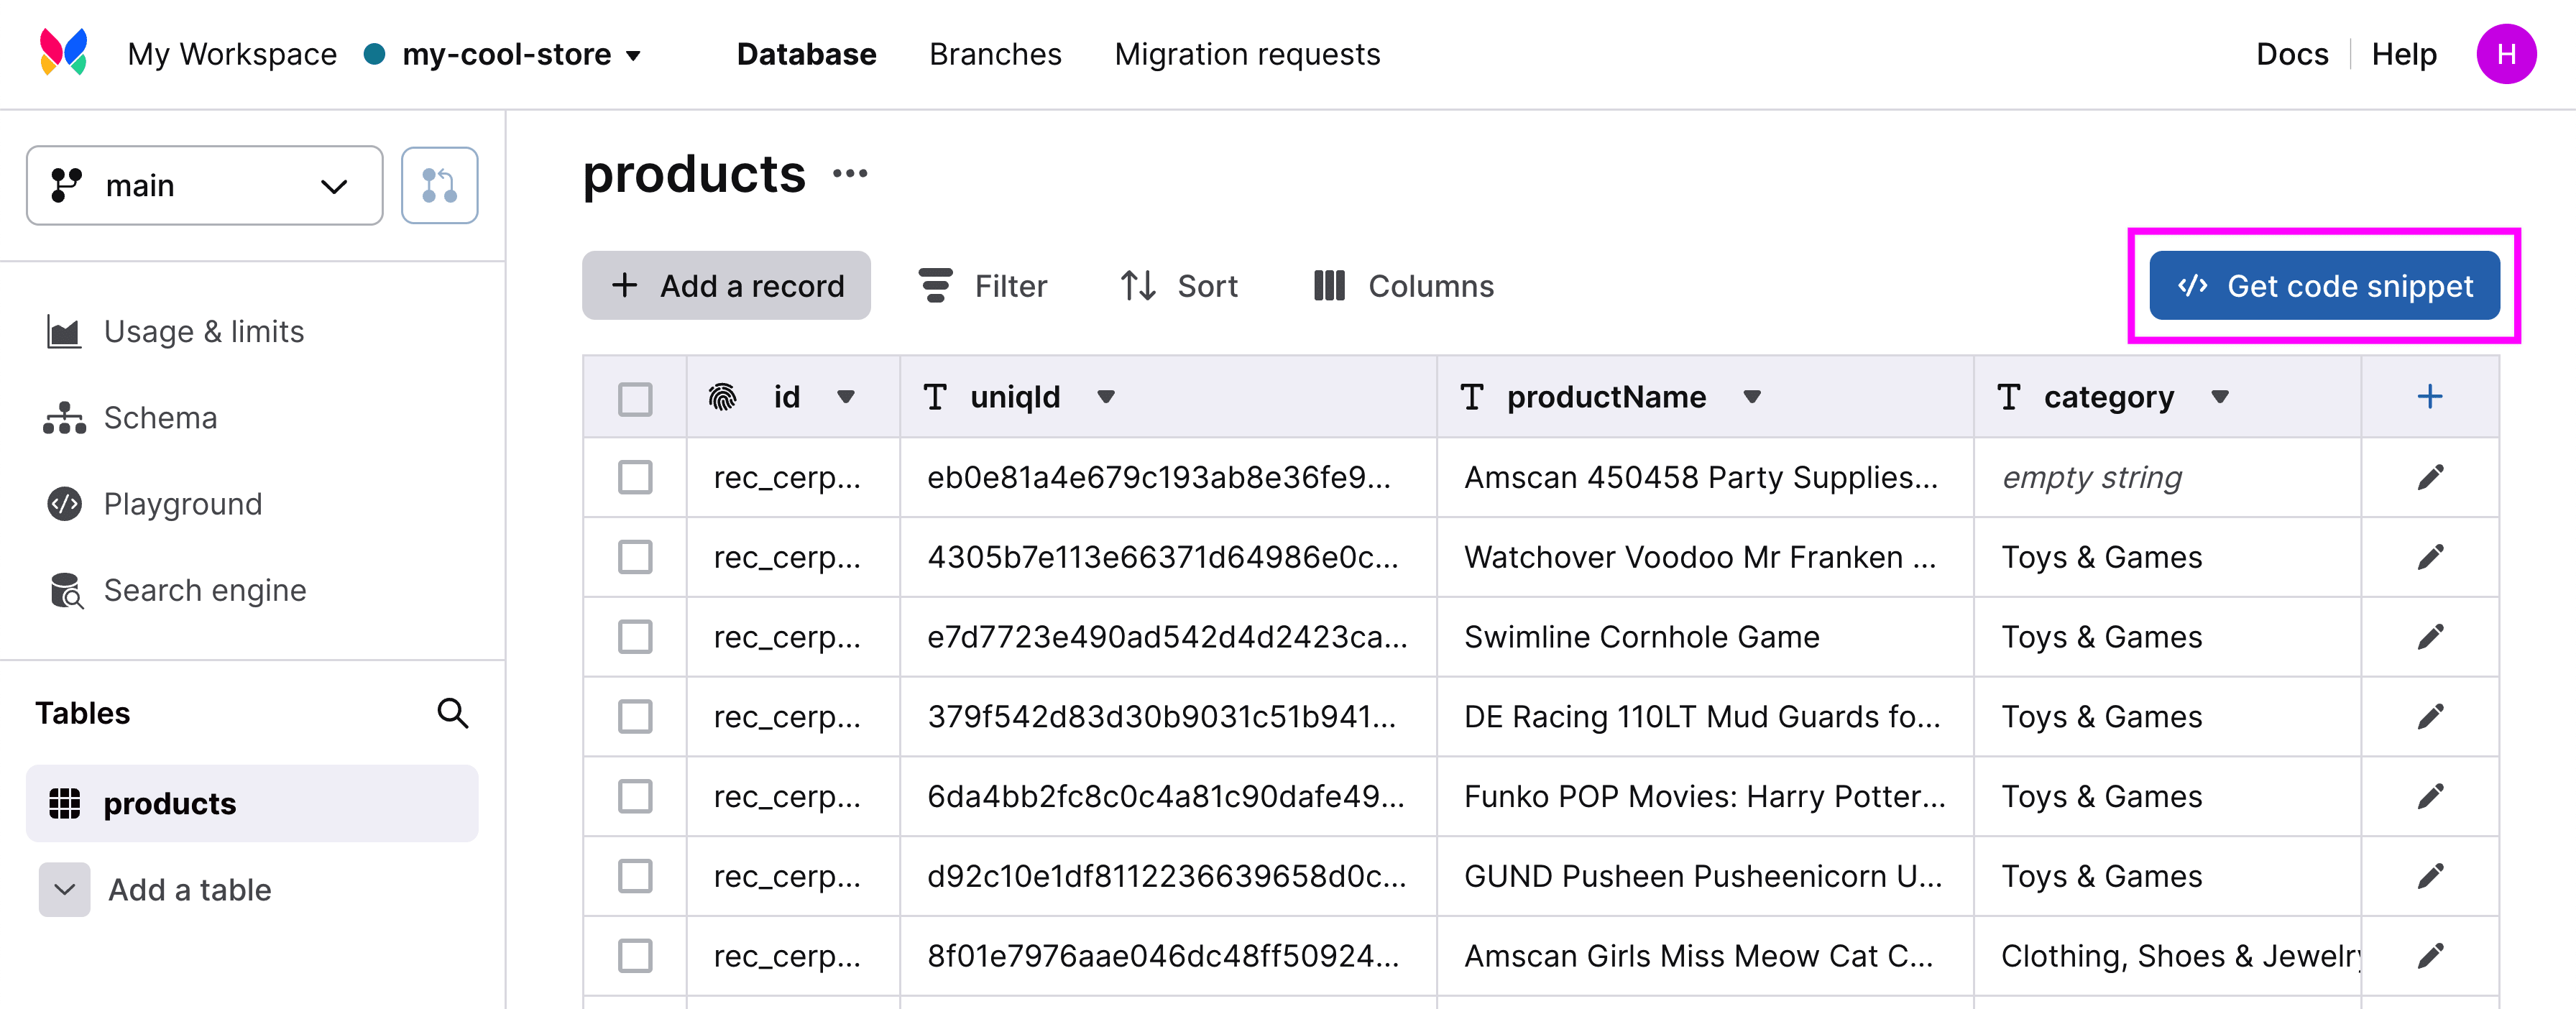
Task: Open the Docs link
Action: (x=2292, y=54)
